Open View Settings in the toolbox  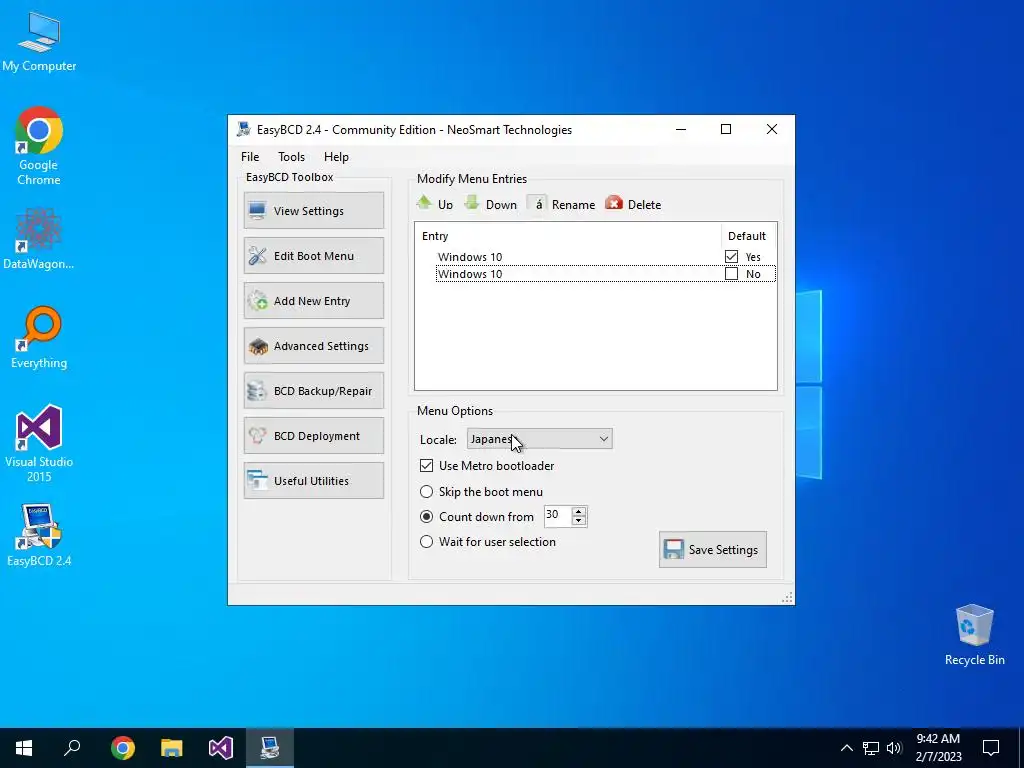pos(313,210)
